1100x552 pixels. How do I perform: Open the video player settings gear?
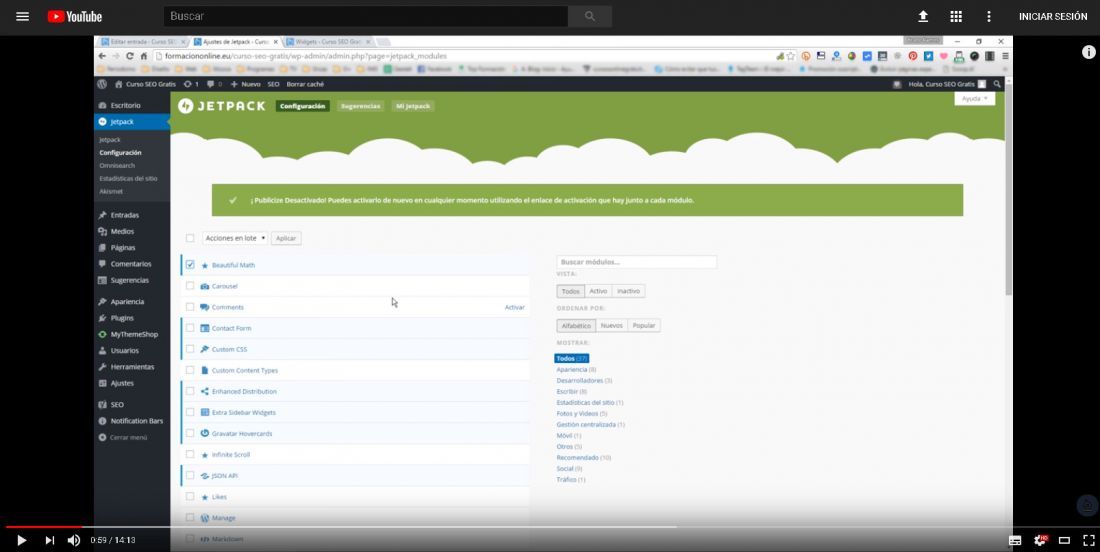1040,540
